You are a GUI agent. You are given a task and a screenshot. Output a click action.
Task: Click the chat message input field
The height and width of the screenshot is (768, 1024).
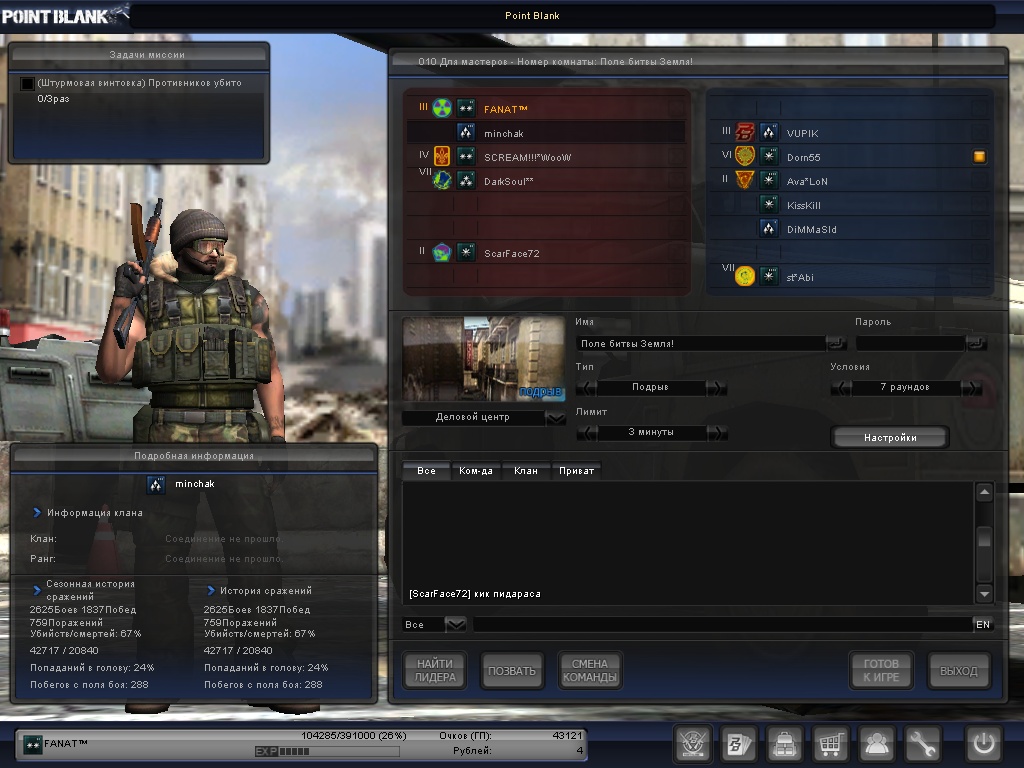722,624
